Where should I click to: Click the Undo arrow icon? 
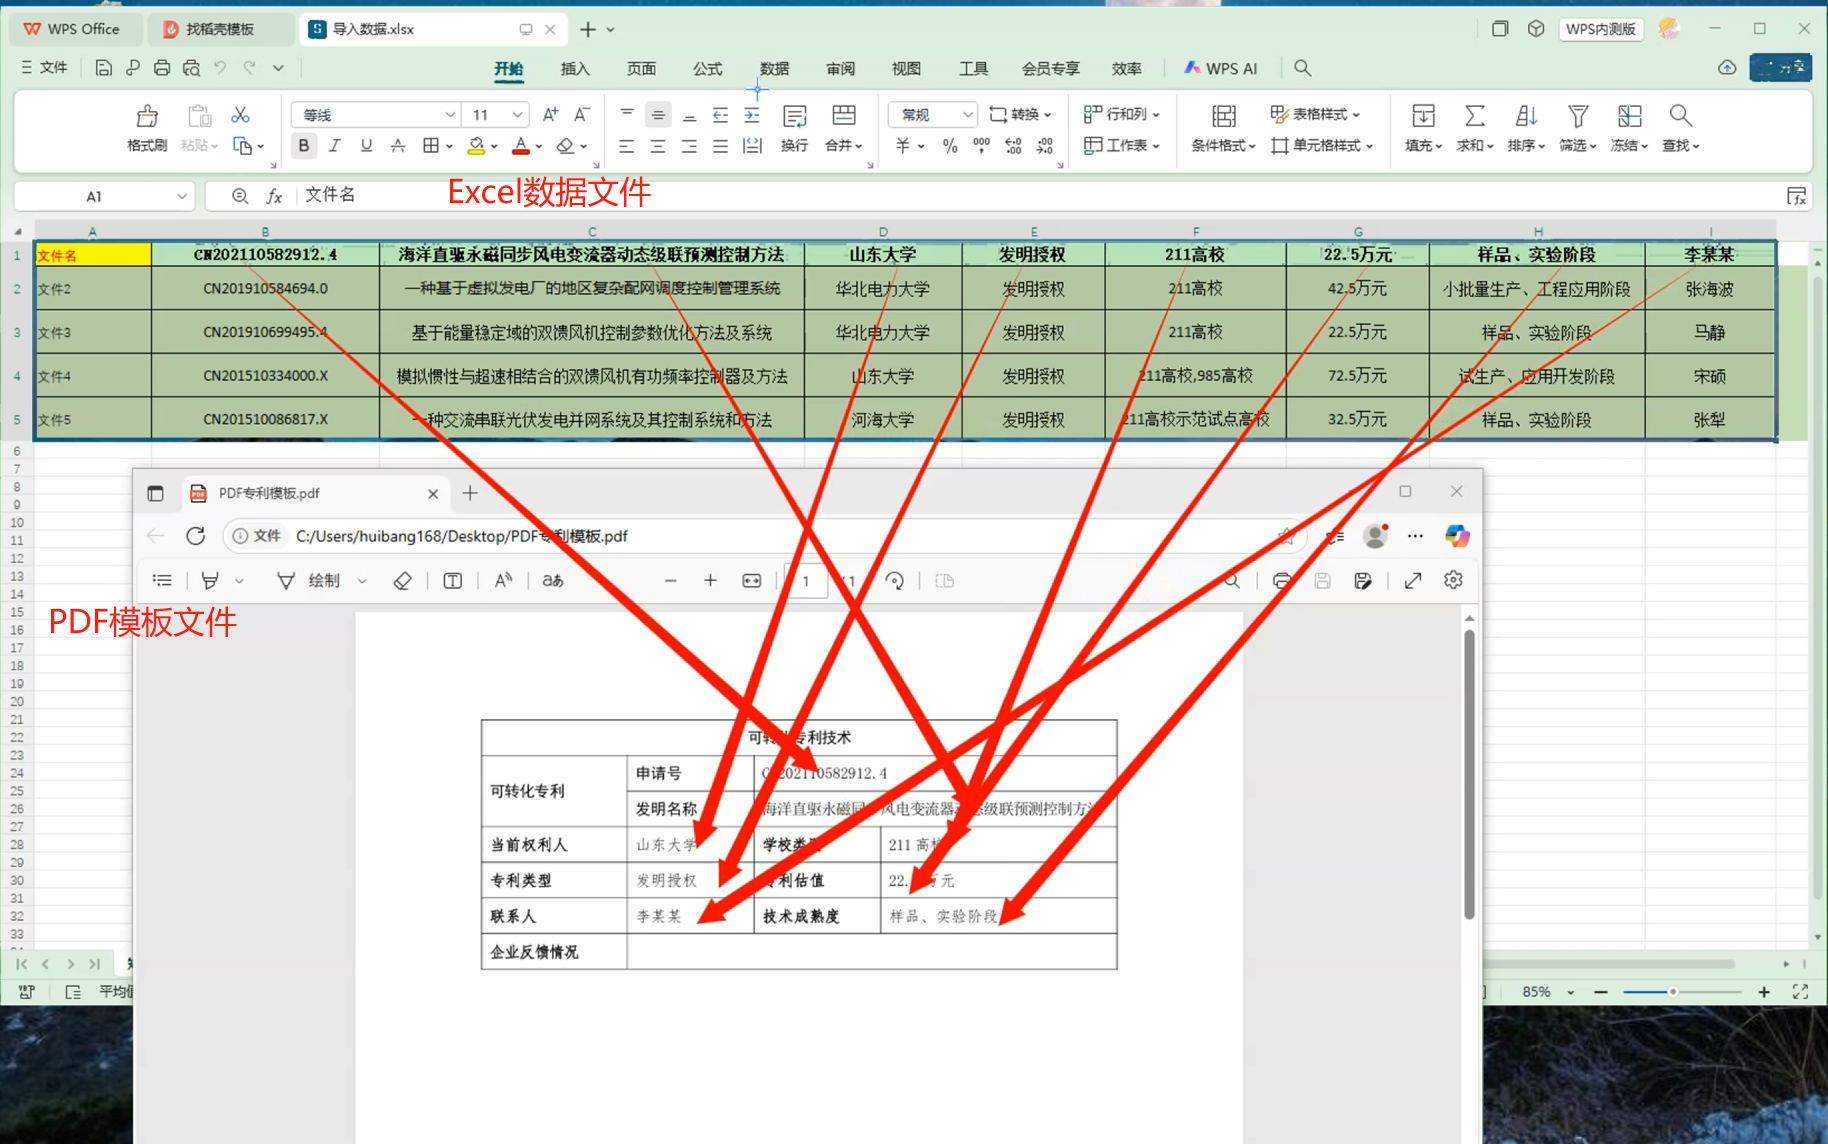coord(220,68)
